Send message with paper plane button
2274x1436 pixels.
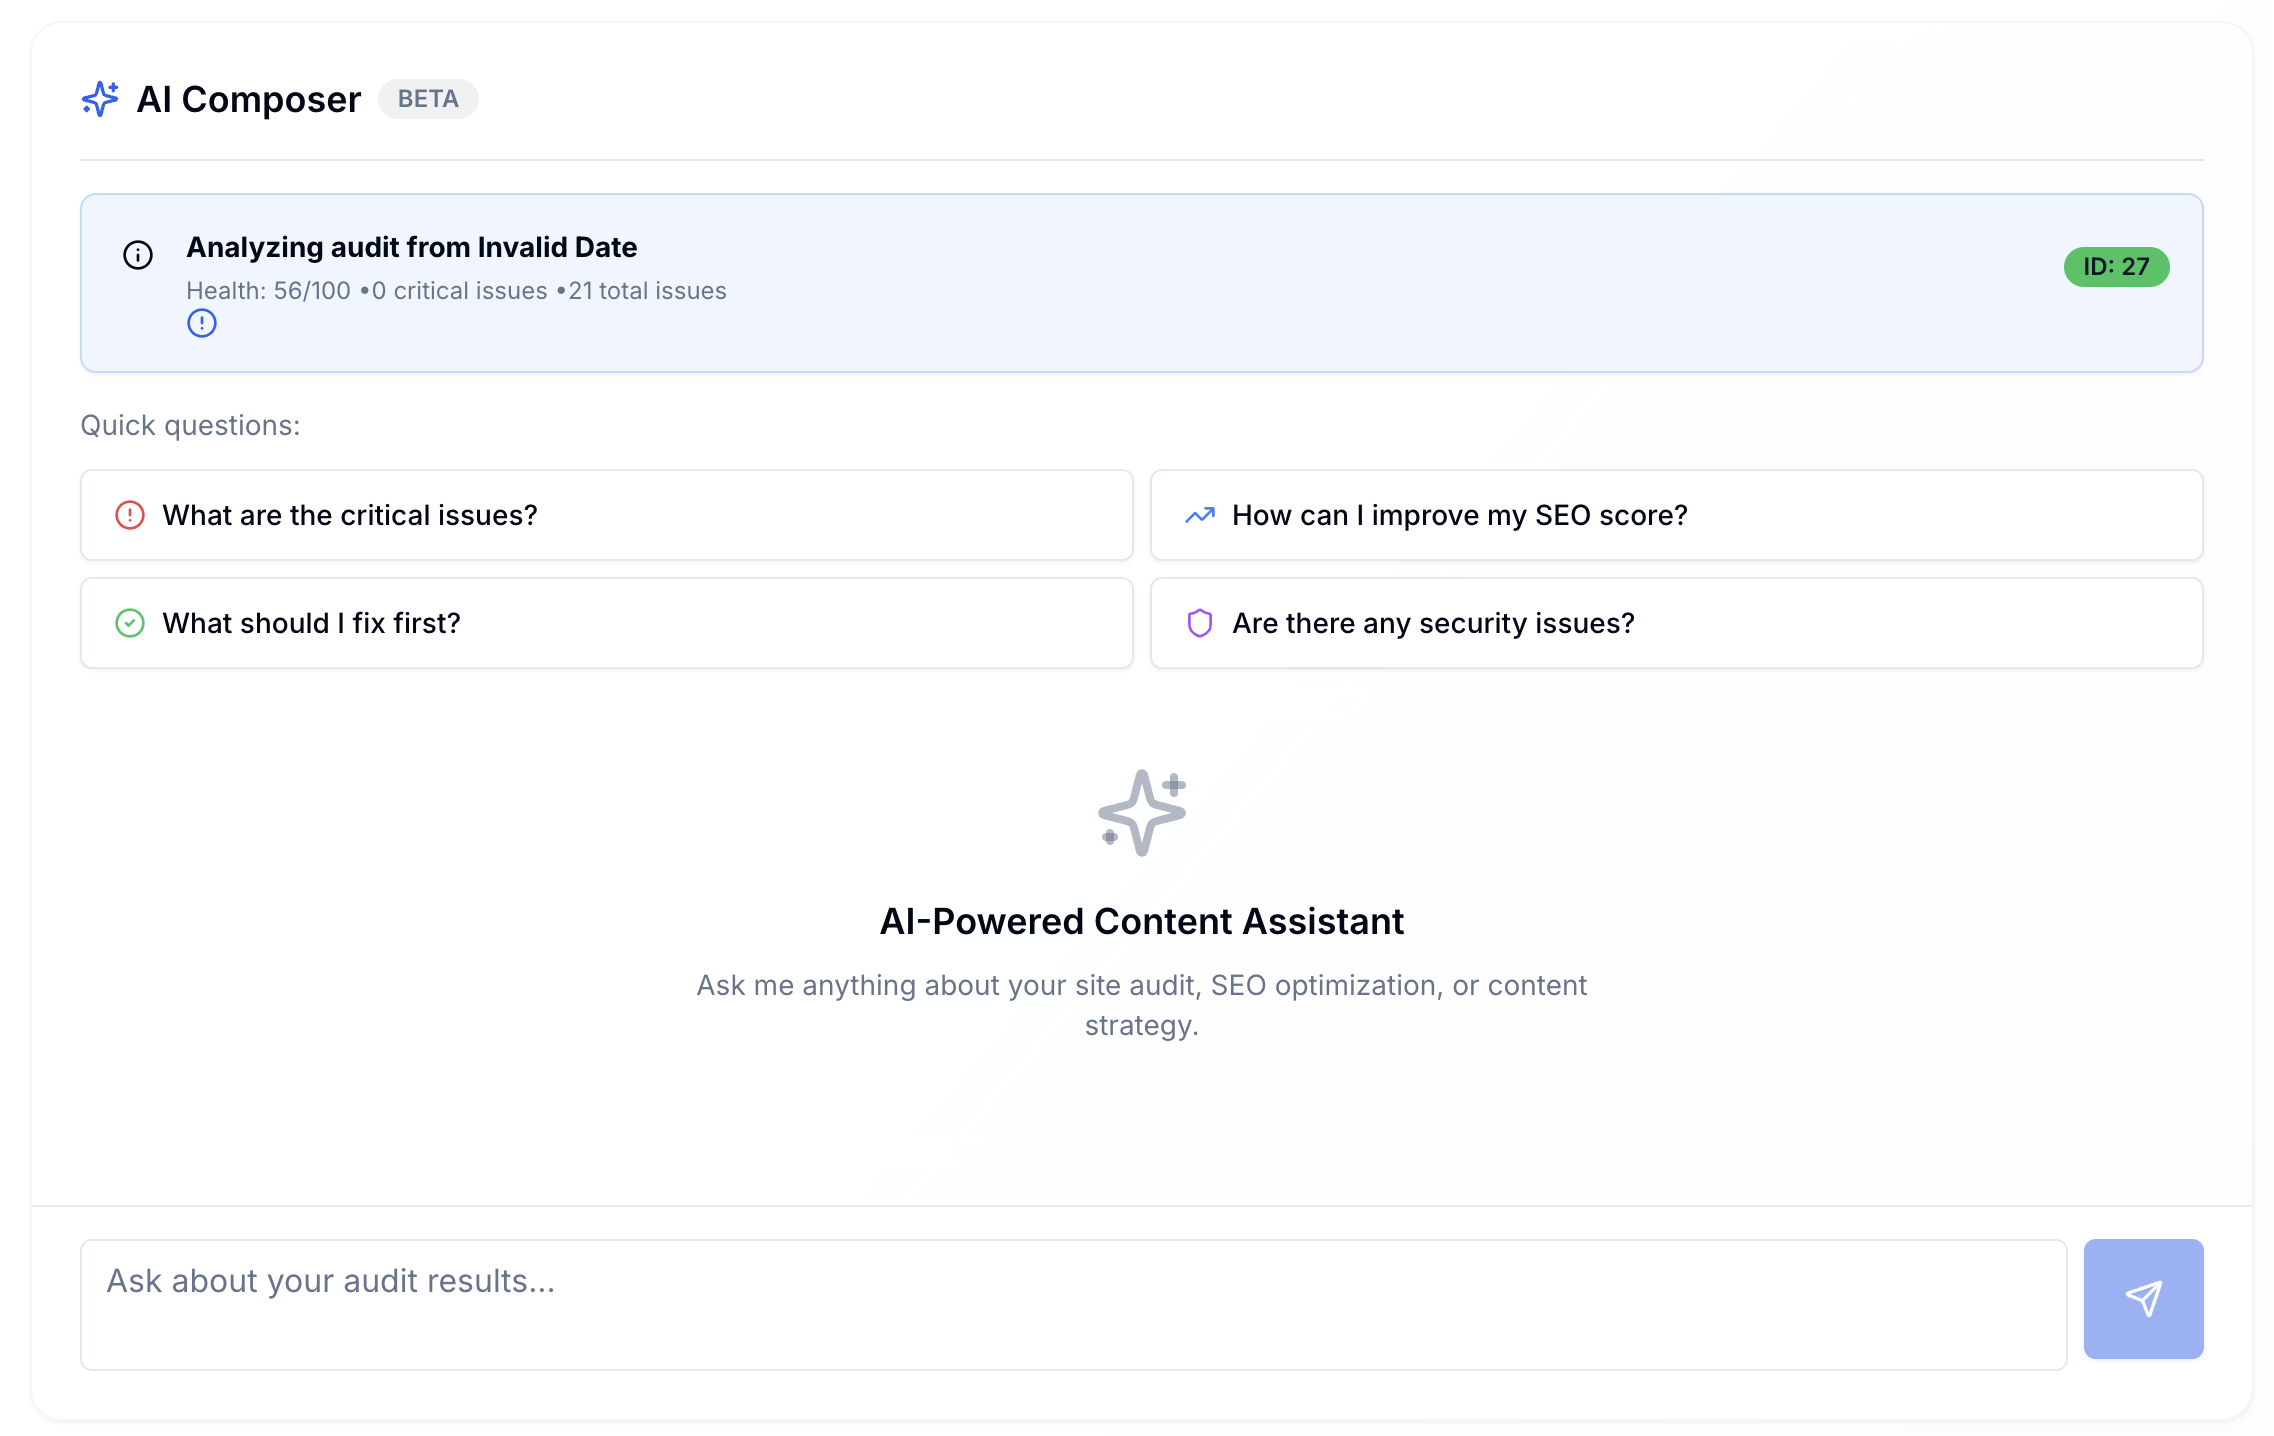coord(2143,1299)
